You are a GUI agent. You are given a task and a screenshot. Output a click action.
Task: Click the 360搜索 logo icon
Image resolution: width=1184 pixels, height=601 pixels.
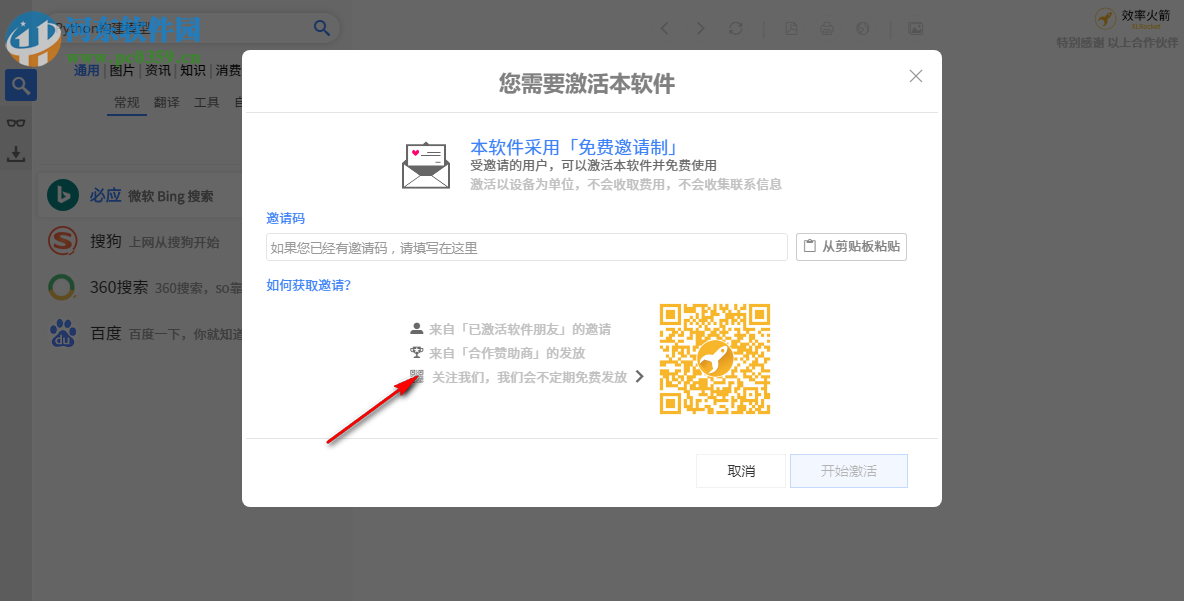63,288
